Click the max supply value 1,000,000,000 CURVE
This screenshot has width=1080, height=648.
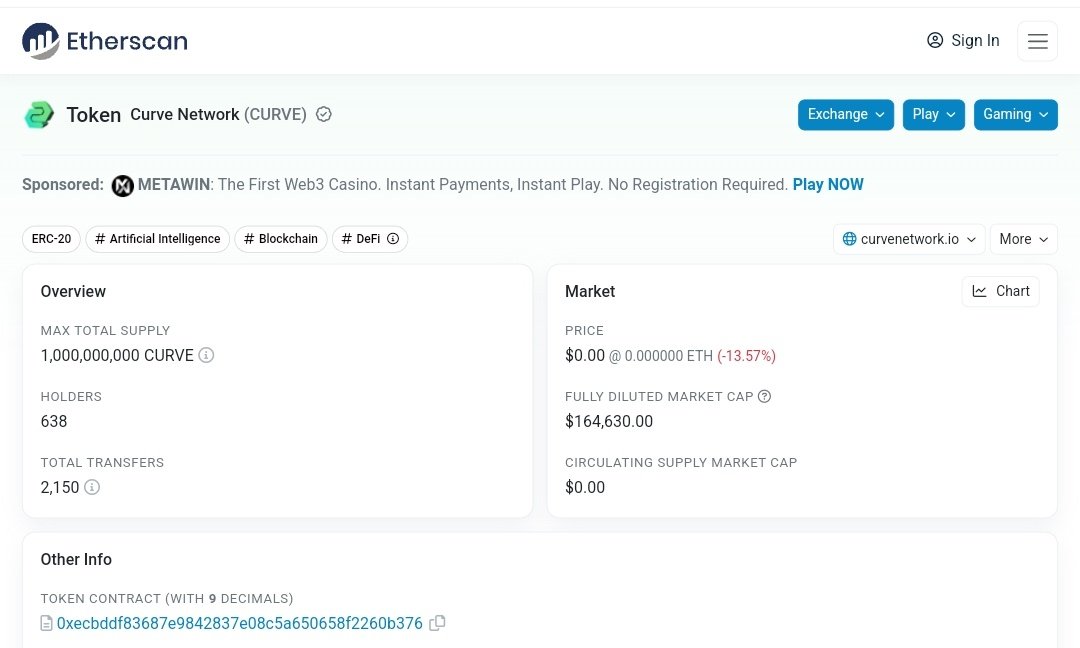click(x=117, y=355)
